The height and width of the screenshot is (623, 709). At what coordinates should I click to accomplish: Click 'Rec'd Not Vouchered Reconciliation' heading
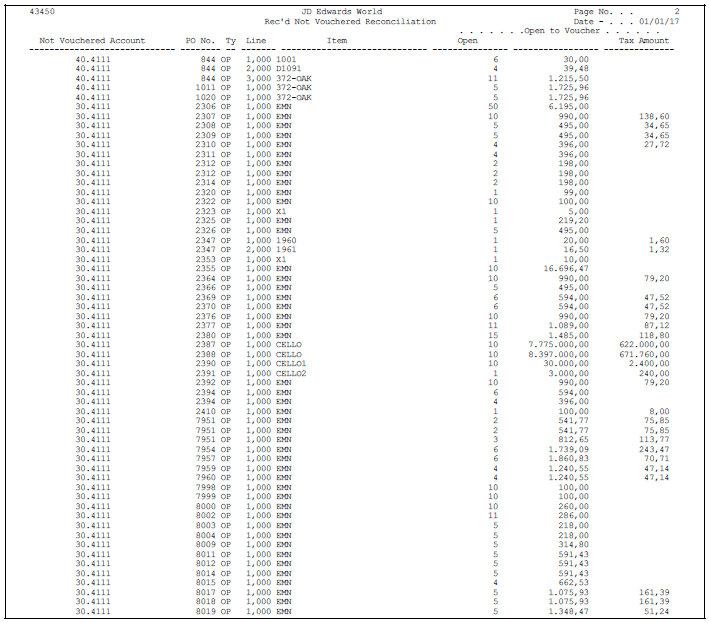[x=350, y=21]
